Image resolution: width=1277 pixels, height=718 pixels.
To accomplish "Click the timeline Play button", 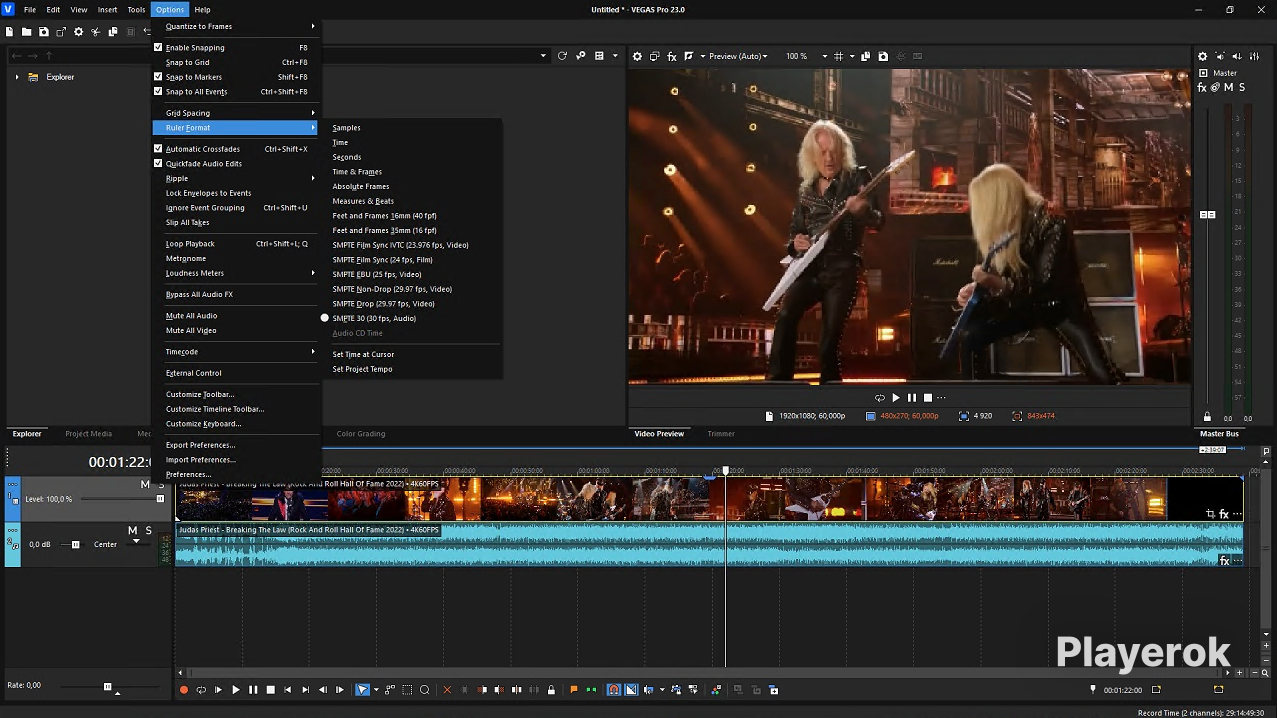I will pyautogui.click(x=236, y=690).
